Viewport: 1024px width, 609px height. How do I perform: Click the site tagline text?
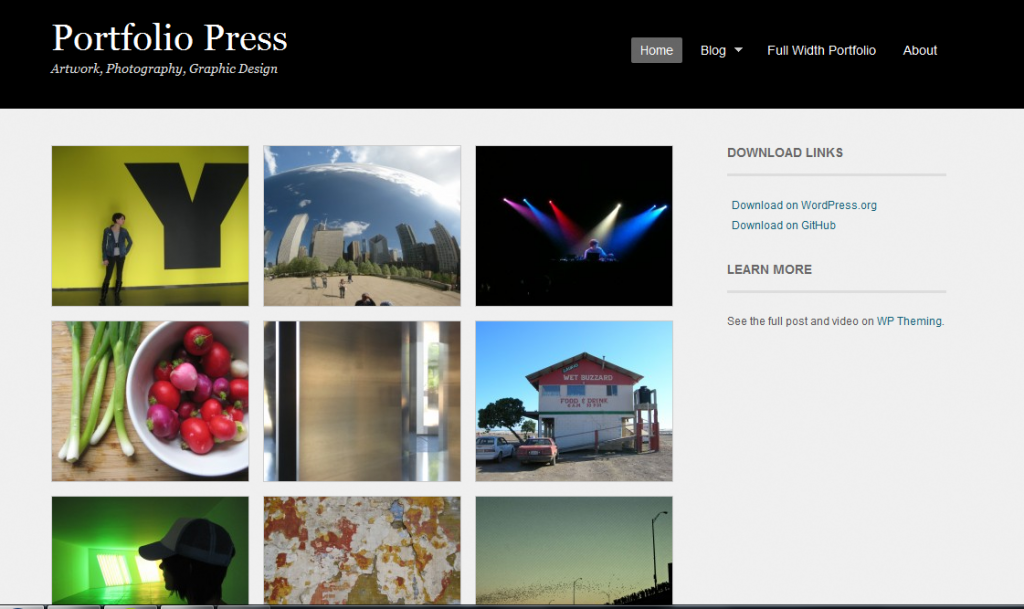164,69
